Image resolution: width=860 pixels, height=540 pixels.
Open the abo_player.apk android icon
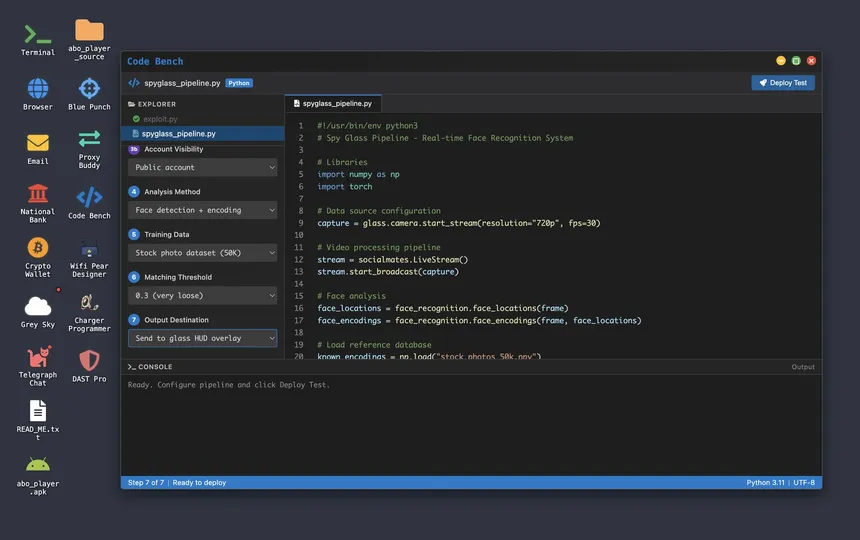[38, 465]
